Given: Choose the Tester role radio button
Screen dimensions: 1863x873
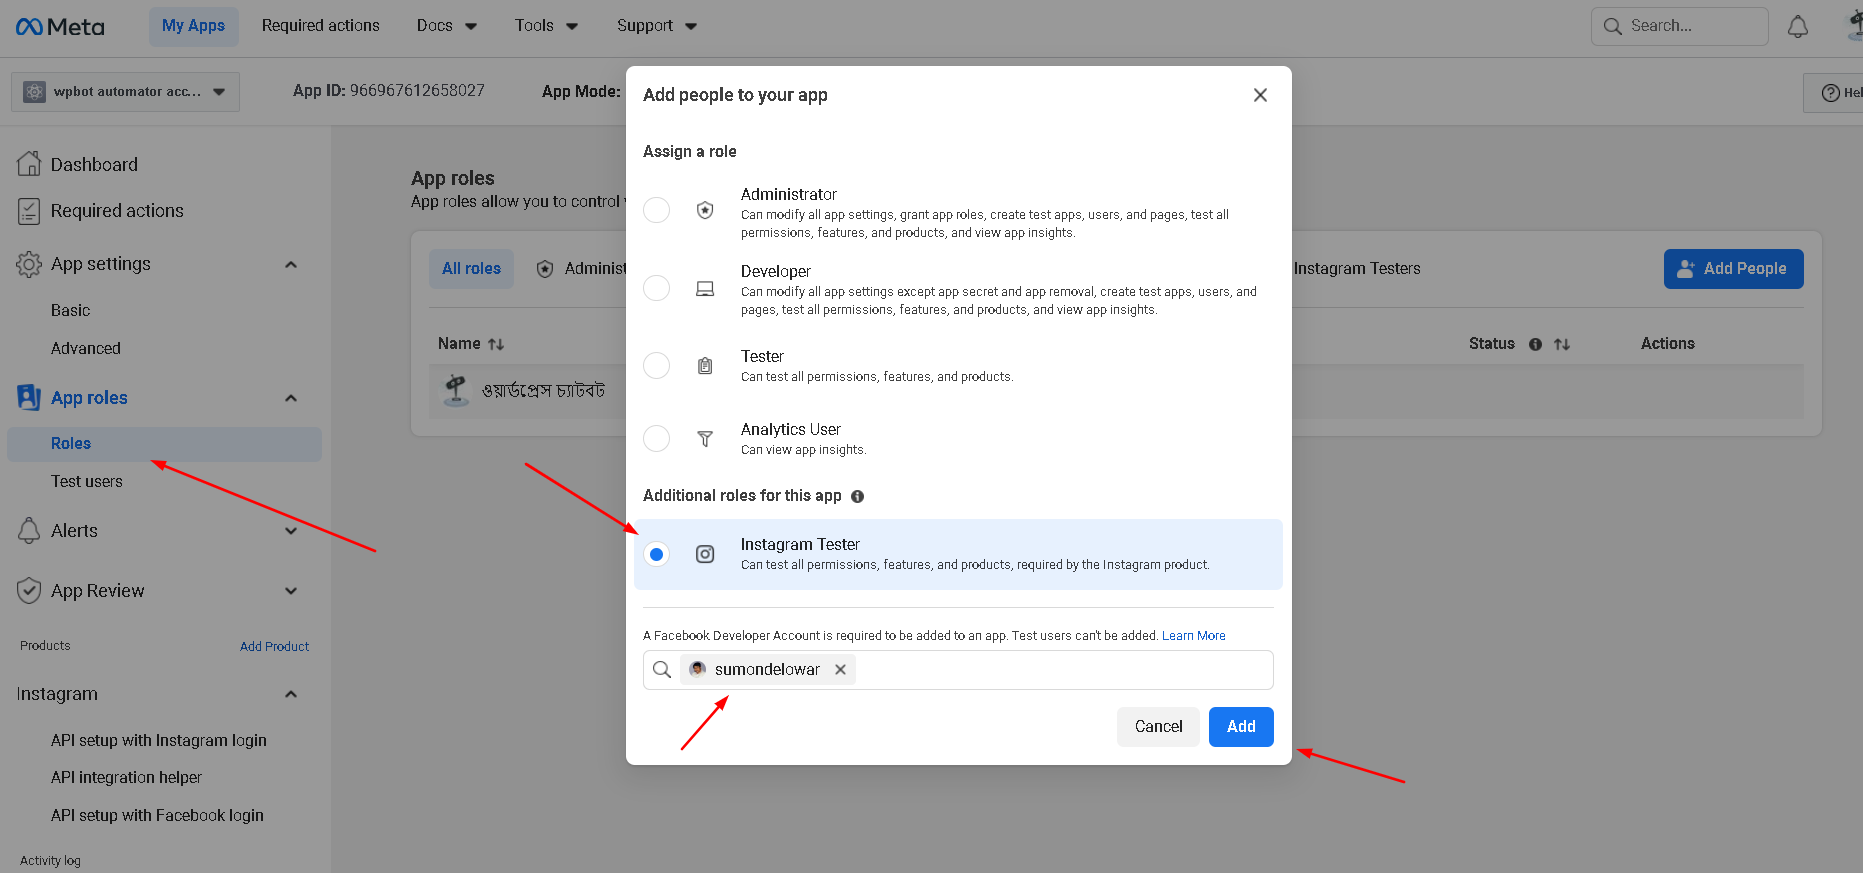Looking at the screenshot, I should click(656, 365).
